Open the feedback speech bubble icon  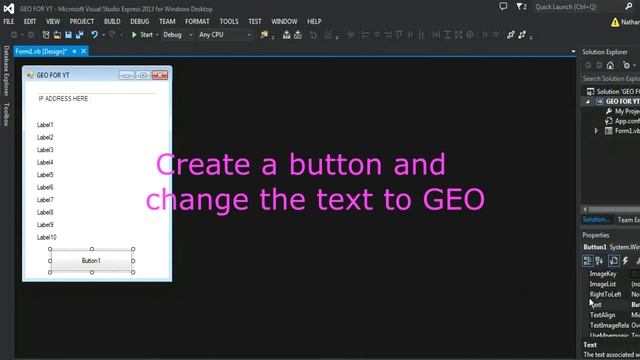503,7
